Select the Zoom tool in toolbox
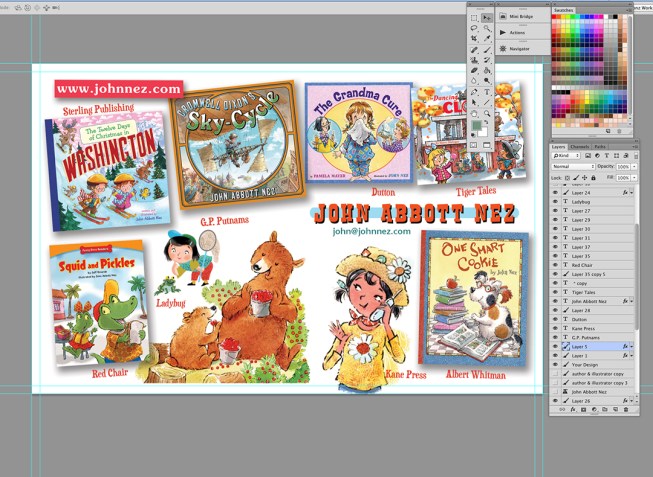Screen dimensions: 653x477 click(x=486, y=113)
